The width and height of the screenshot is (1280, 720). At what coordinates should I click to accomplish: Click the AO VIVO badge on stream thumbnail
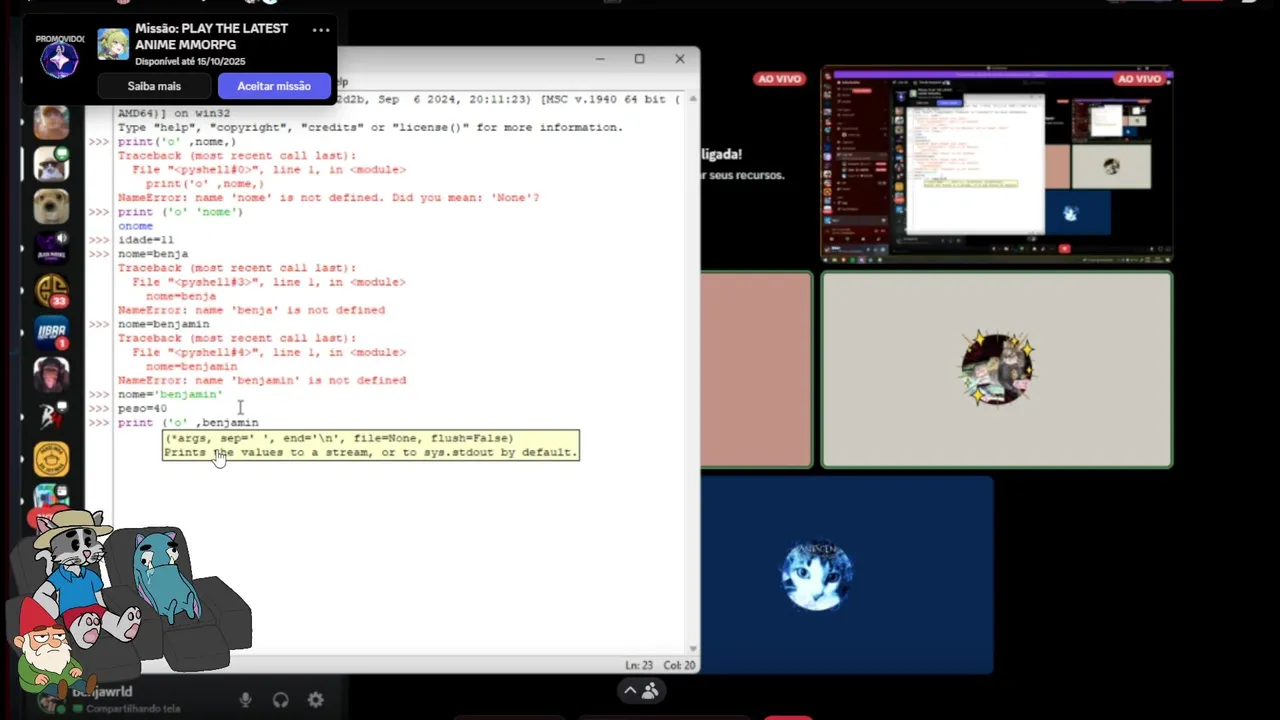pyautogui.click(x=1139, y=79)
